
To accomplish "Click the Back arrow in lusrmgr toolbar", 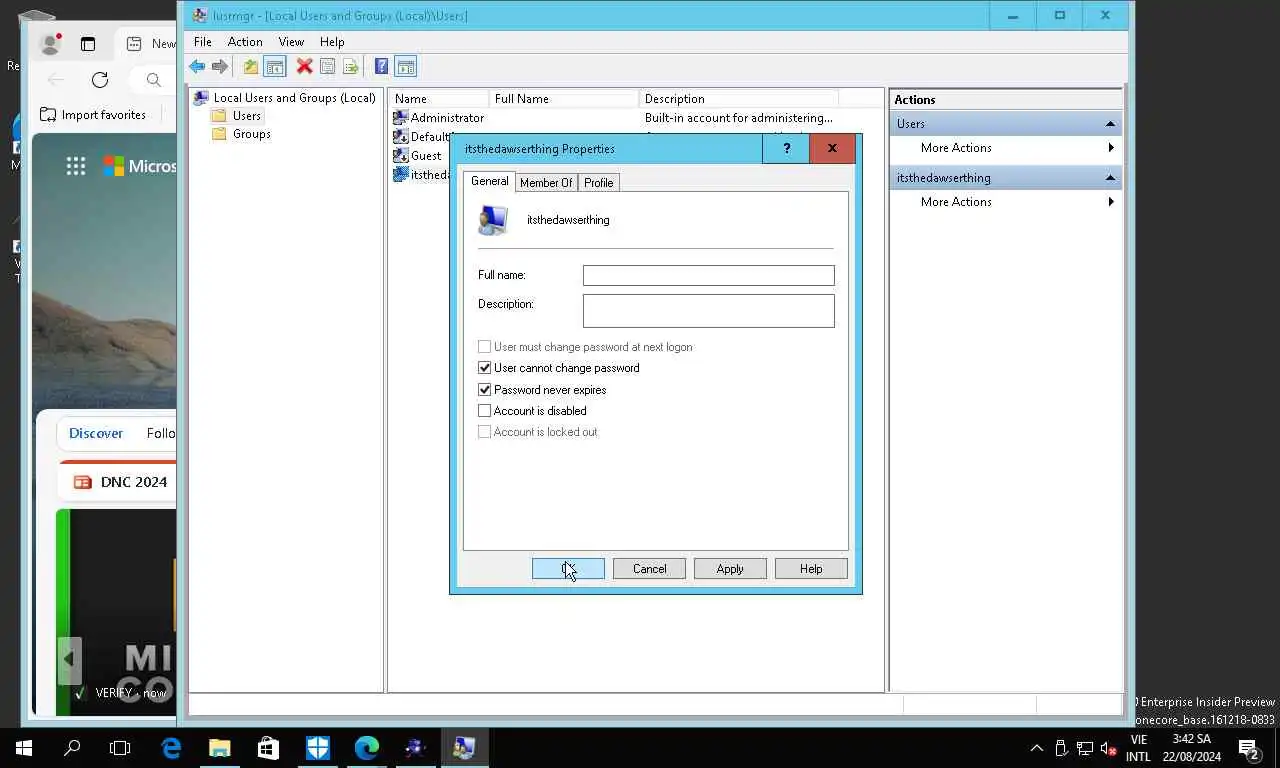I will (197, 67).
